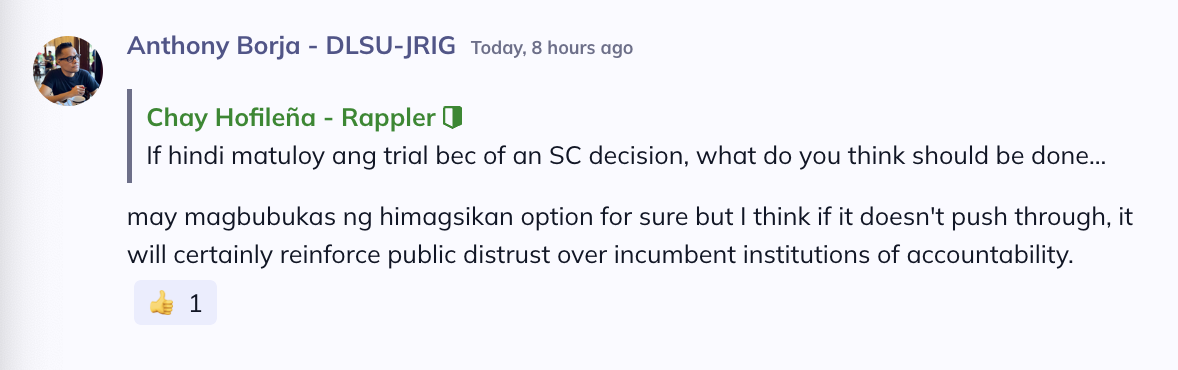Click the reply line beginning "may magbubukas ng himagsikan"
Viewport: 1178px width, 370px height.
(630, 219)
